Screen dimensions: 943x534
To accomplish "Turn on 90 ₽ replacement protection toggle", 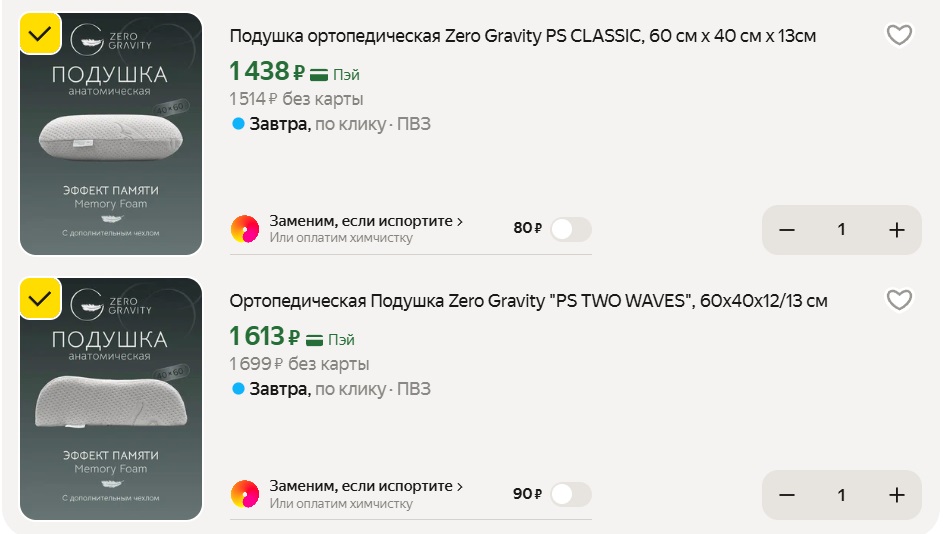I will coord(570,494).
